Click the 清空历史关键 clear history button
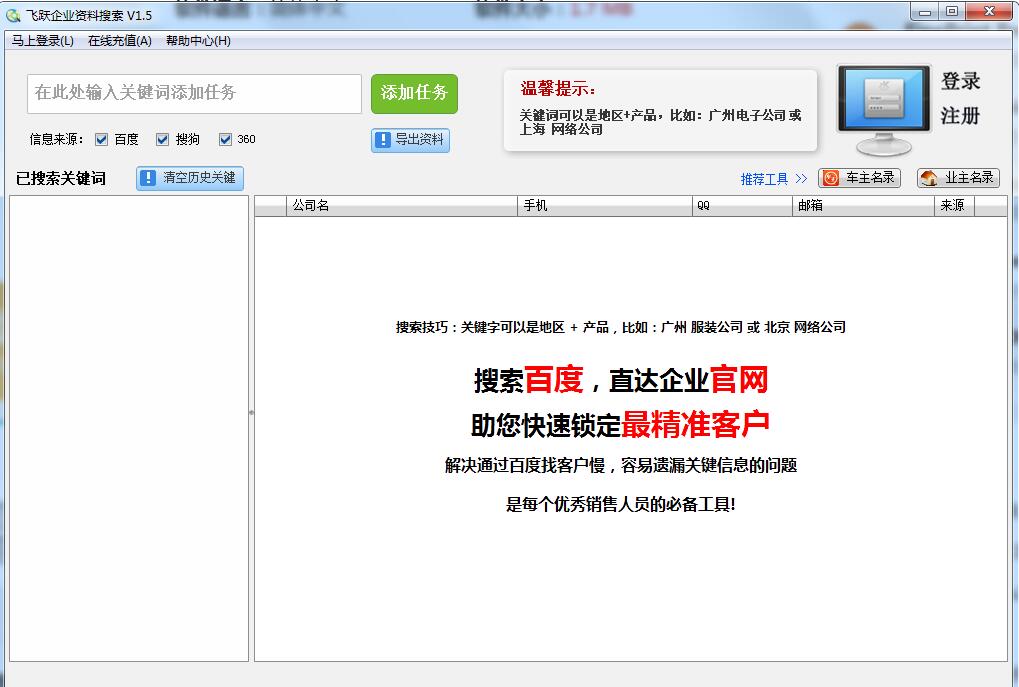1019x687 pixels. tap(190, 178)
